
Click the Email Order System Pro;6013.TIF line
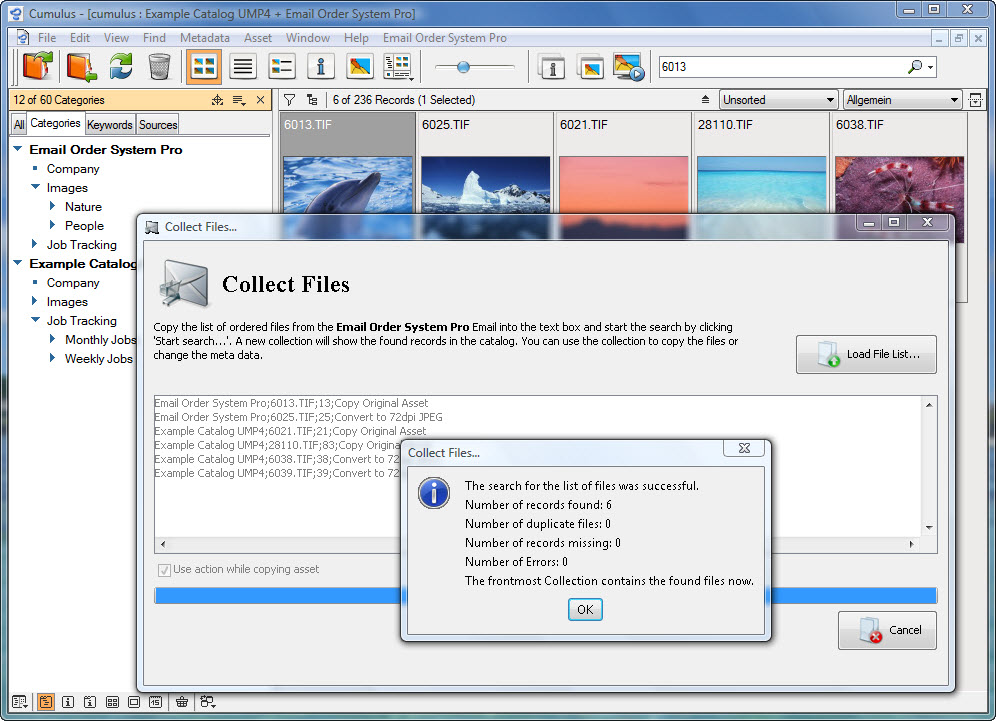coord(291,403)
